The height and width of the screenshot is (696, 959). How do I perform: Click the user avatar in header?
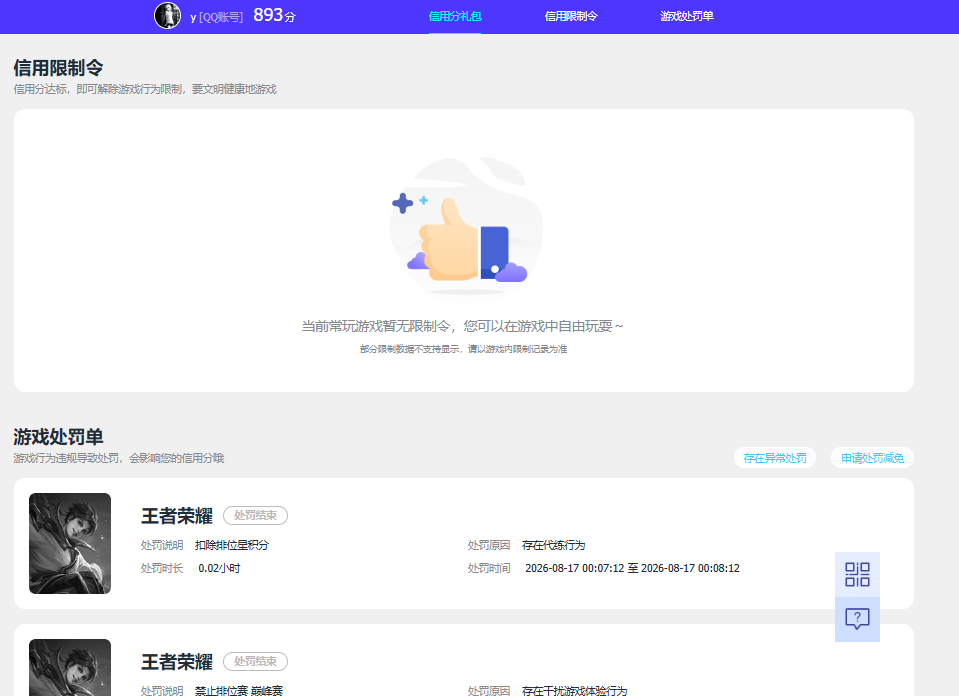point(168,16)
